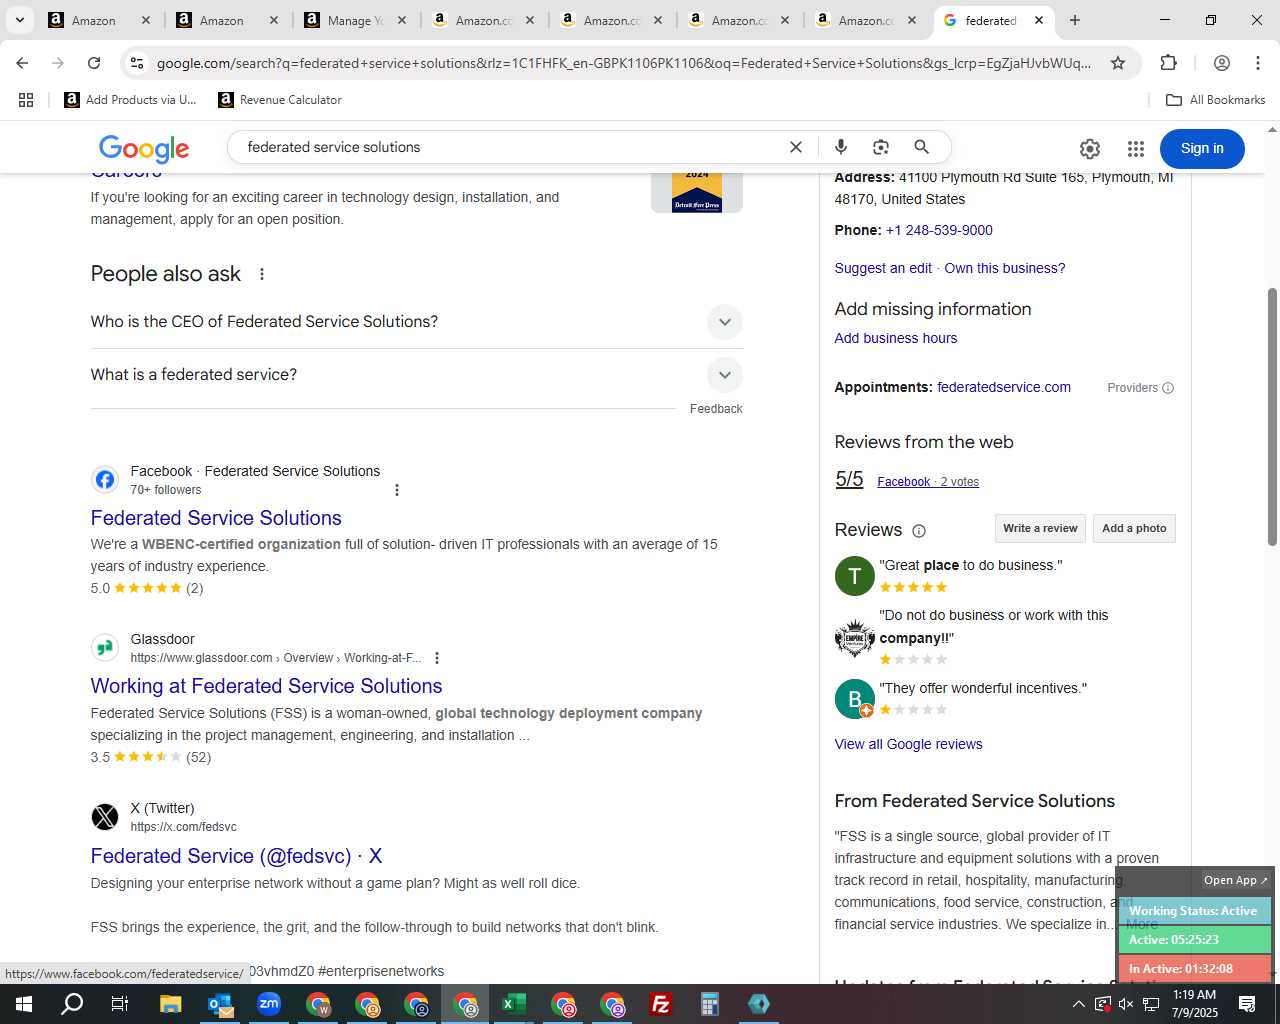
Task: Open Federated Service Solutions Facebook result
Action: click(x=216, y=518)
